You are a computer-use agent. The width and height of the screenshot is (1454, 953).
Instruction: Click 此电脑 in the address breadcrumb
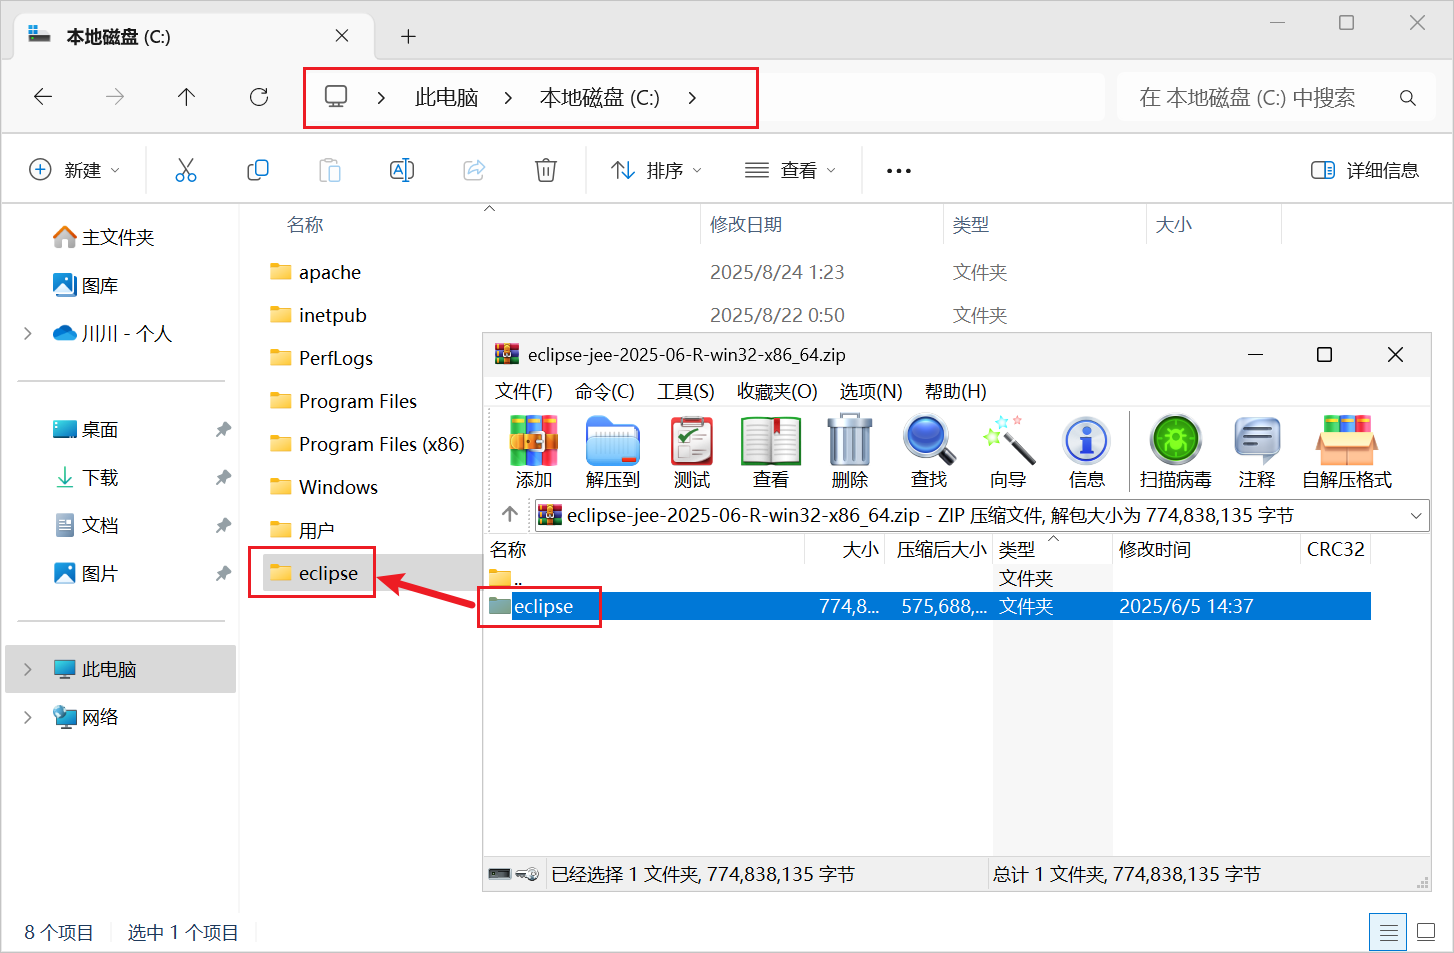pyautogui.click(x=446, y=98)
